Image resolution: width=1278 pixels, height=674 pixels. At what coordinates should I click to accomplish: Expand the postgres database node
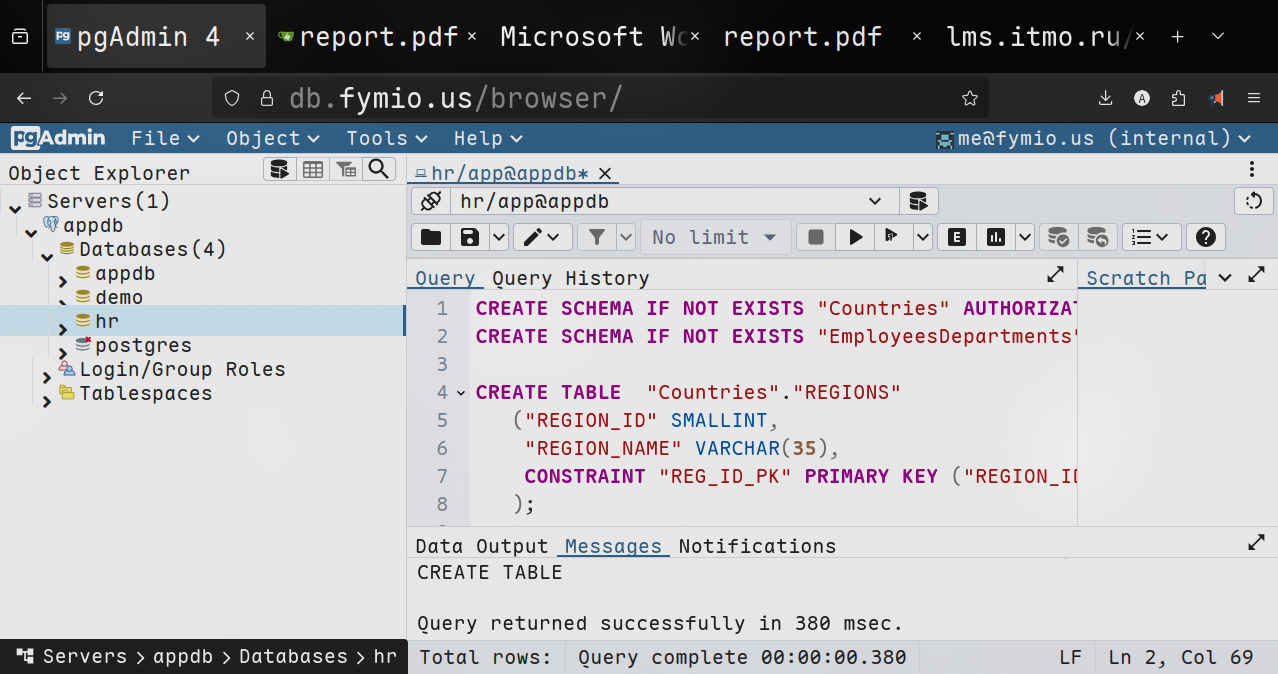pos(63,353)
